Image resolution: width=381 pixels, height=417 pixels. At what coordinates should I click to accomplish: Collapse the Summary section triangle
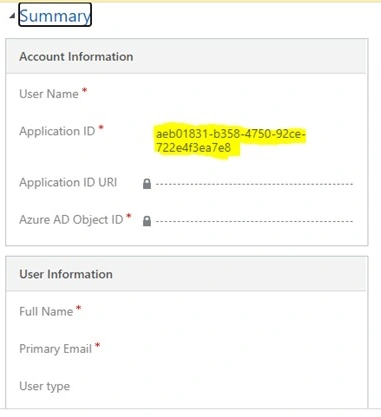point(12,16)
